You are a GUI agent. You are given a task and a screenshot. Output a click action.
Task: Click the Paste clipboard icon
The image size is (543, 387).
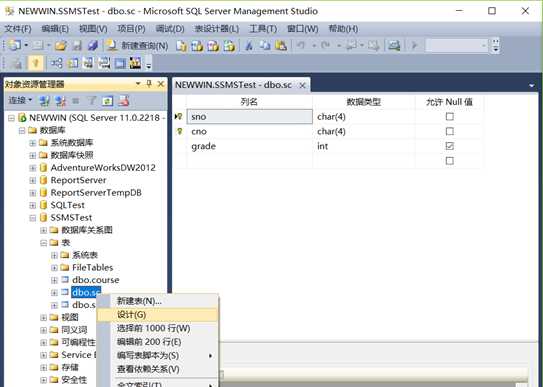[281, 45]
